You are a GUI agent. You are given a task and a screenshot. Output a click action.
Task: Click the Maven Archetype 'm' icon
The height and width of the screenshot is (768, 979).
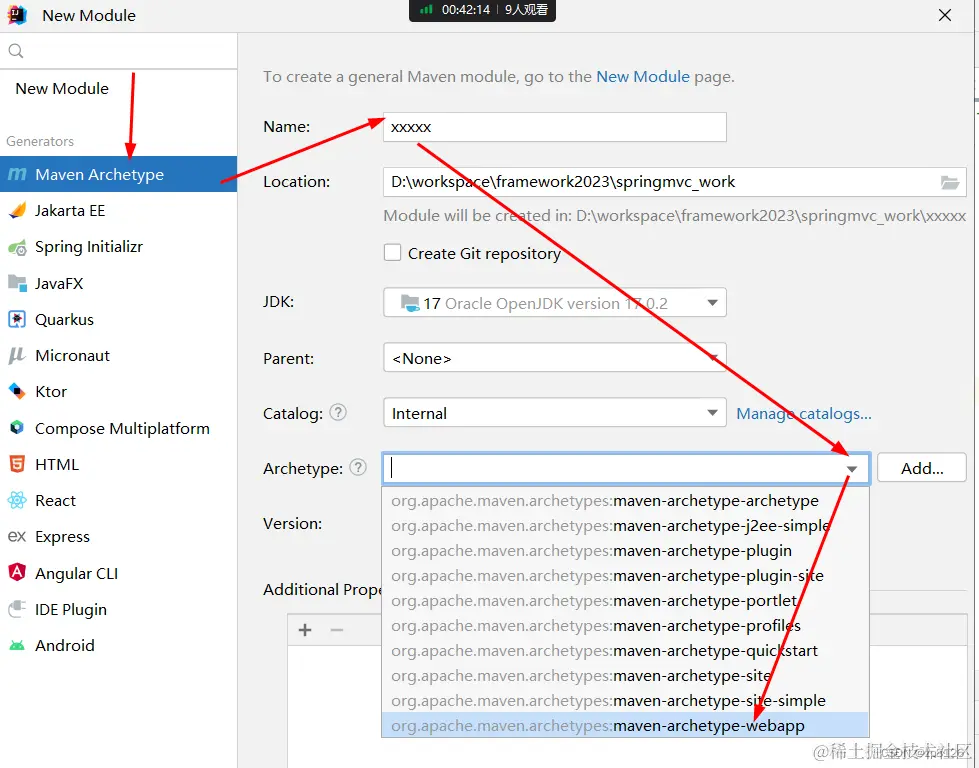(x=17, y=174)
